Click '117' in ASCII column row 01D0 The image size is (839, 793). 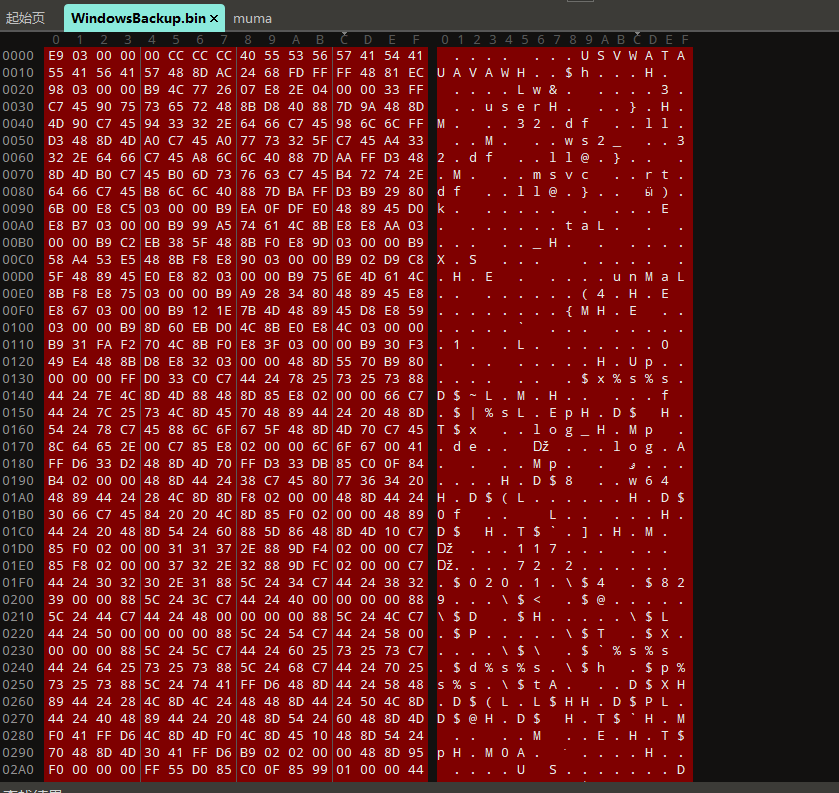[x=537, y=548]
